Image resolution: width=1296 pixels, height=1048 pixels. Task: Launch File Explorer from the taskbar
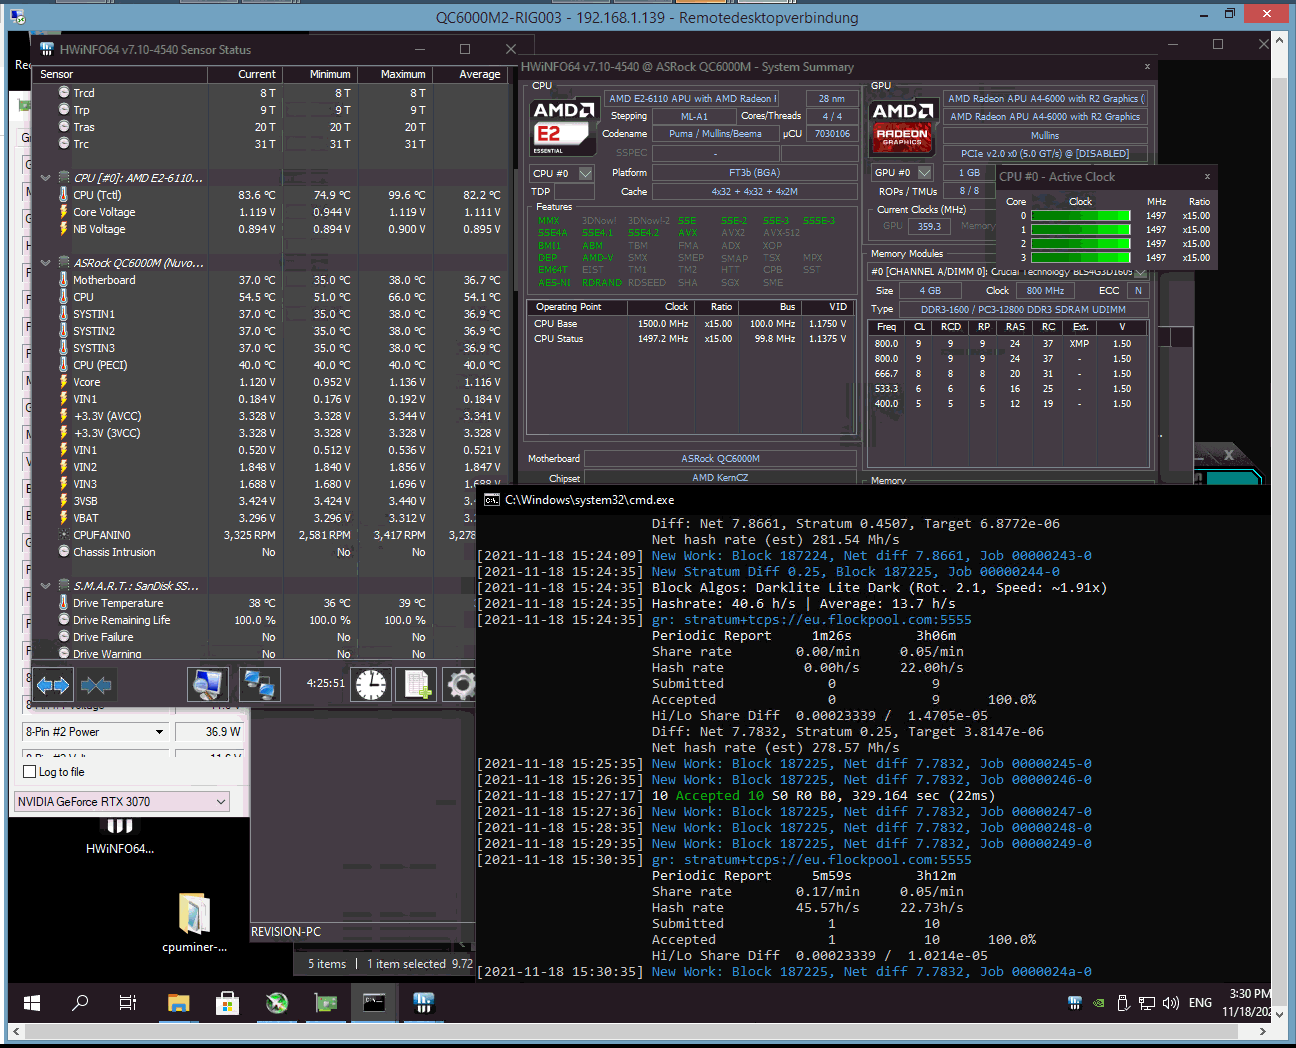[x=178, y=1003]
